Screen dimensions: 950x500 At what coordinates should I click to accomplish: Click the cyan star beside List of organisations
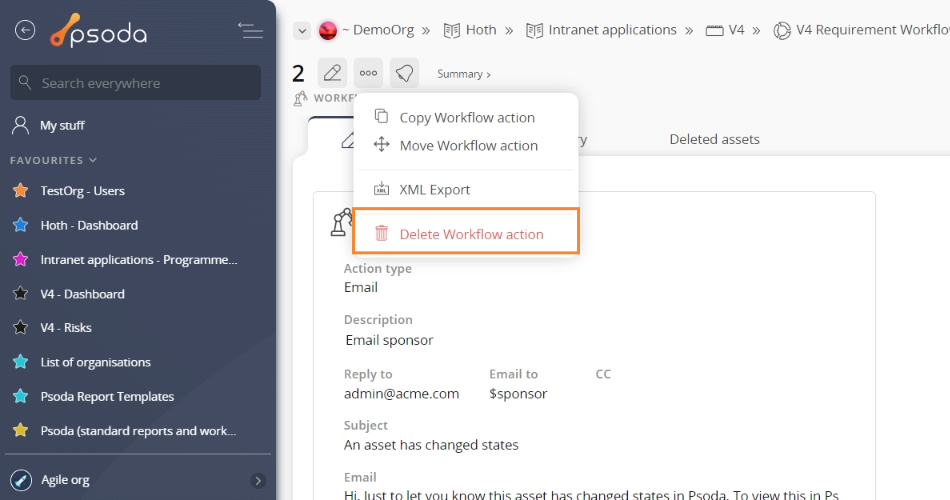coord(20,362)
